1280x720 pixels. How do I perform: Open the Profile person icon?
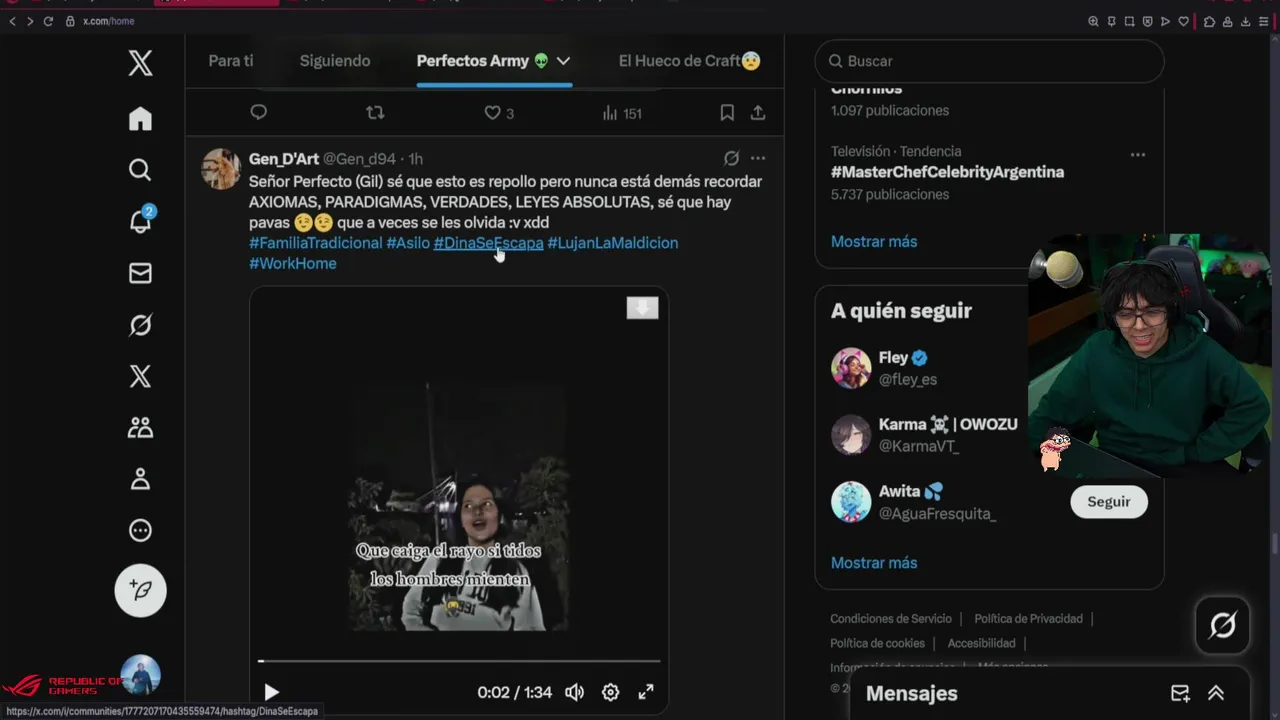[x=140, y=479]
